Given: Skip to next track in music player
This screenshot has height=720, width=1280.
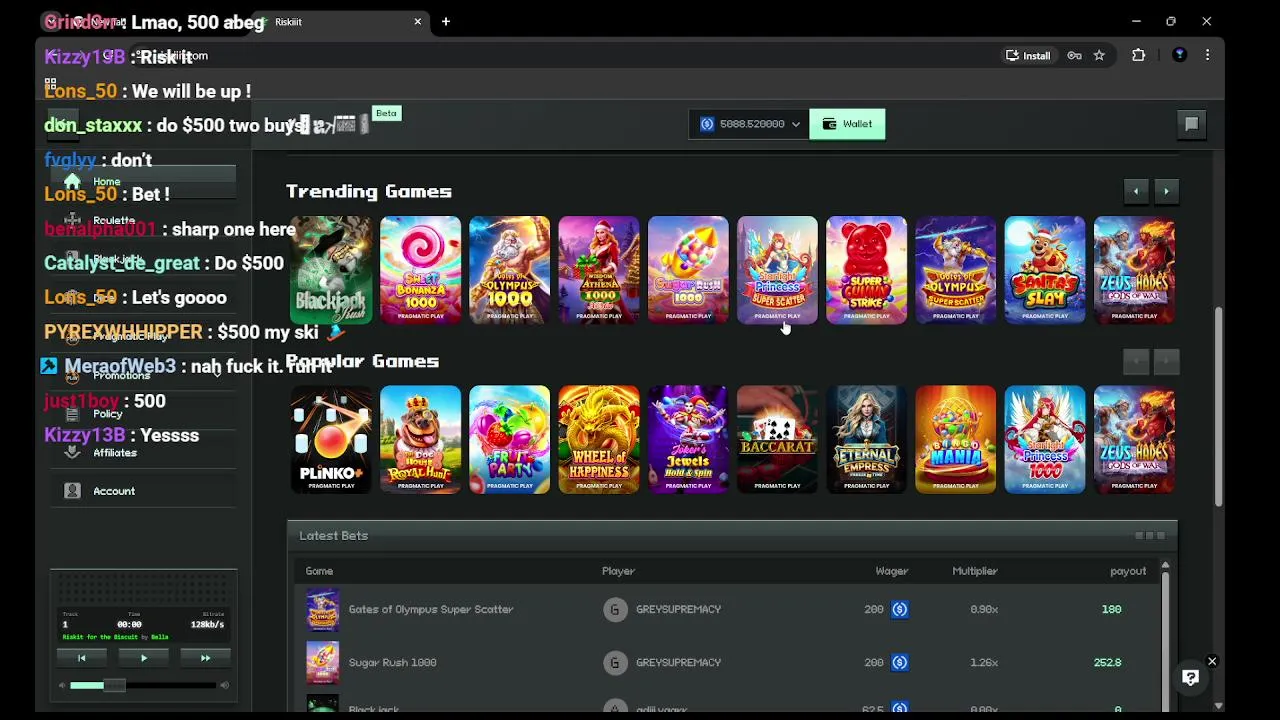Looking at the screenshot, I should [x=205, y=658].
